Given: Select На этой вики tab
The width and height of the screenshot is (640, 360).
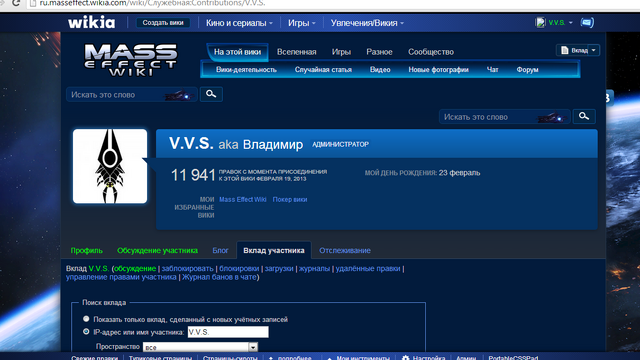Looking at the screenshot, I should coord(237,52).
